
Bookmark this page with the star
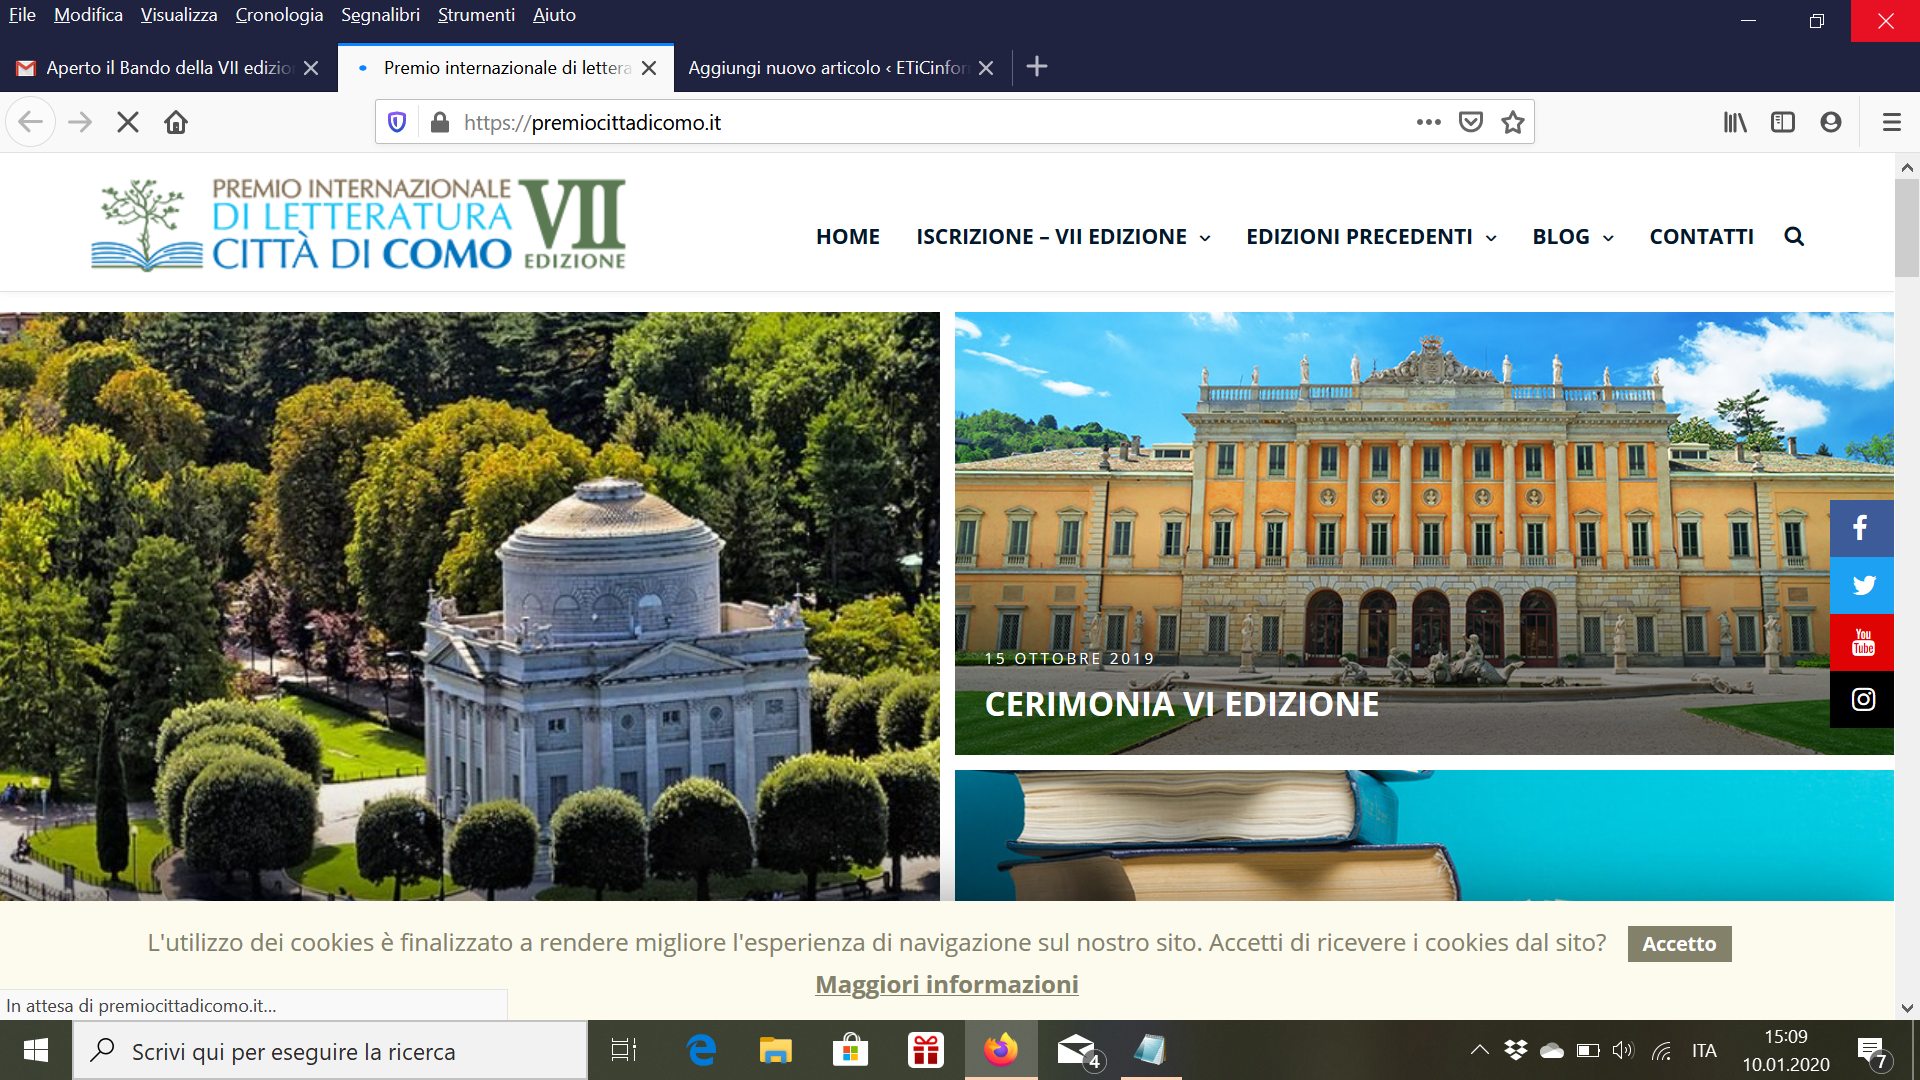tap(1513, 122)
